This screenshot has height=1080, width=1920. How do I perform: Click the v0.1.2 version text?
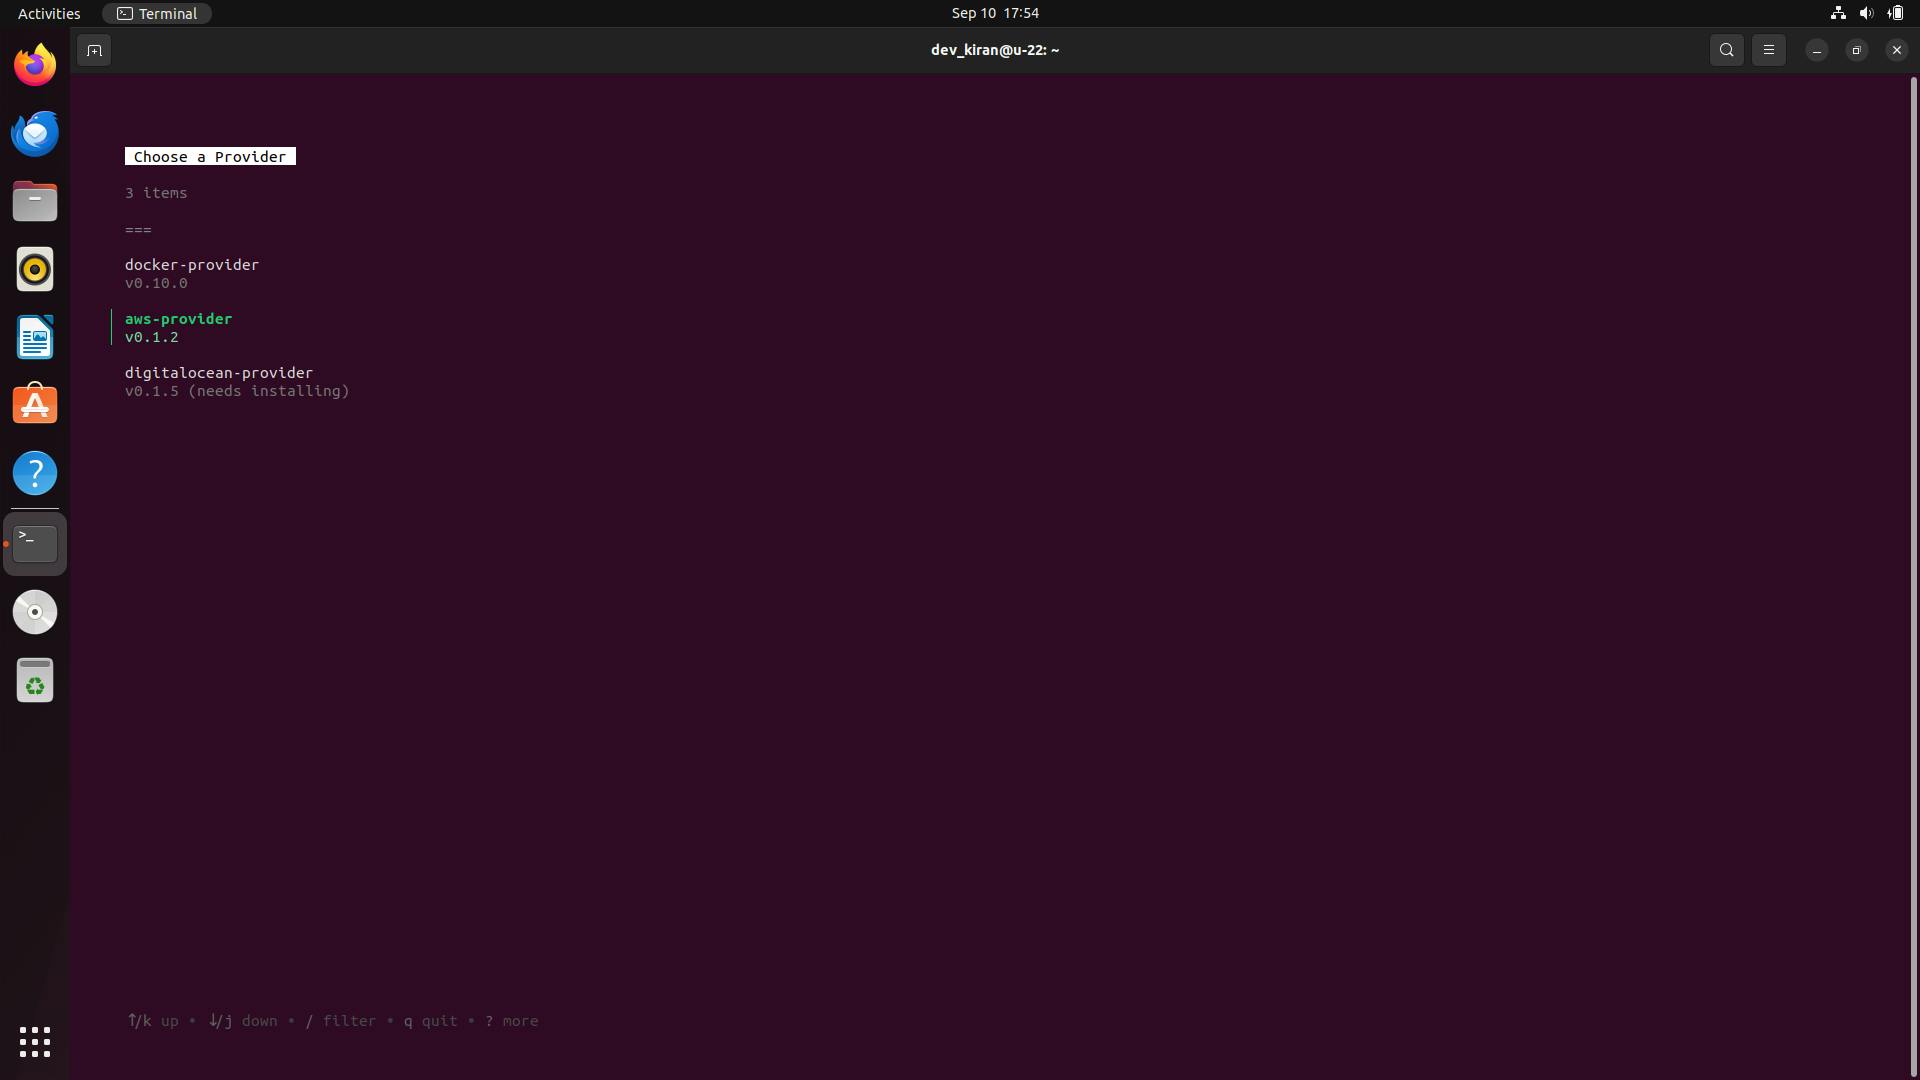(x=152, y=337)
